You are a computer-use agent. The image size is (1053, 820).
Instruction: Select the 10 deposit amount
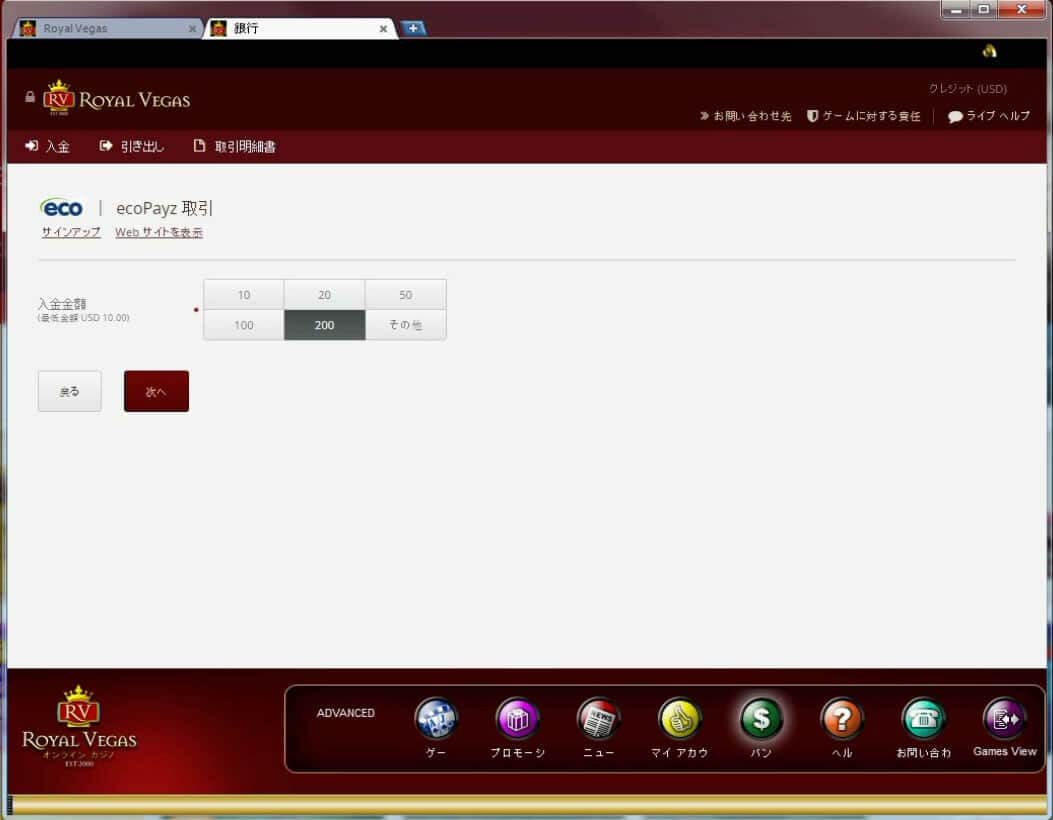(x=244, y=295)
